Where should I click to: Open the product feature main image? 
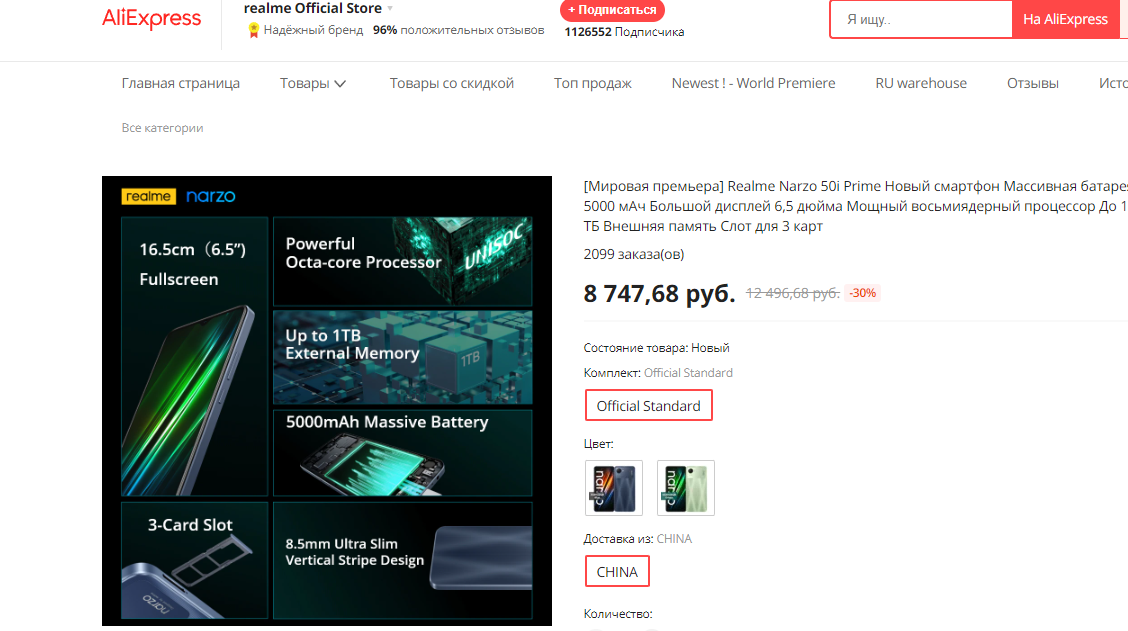pos(327,401)
